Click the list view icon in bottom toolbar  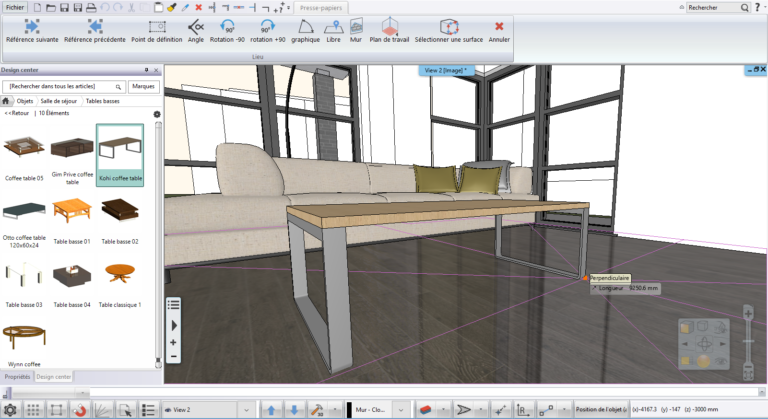(x=148, y=410)
